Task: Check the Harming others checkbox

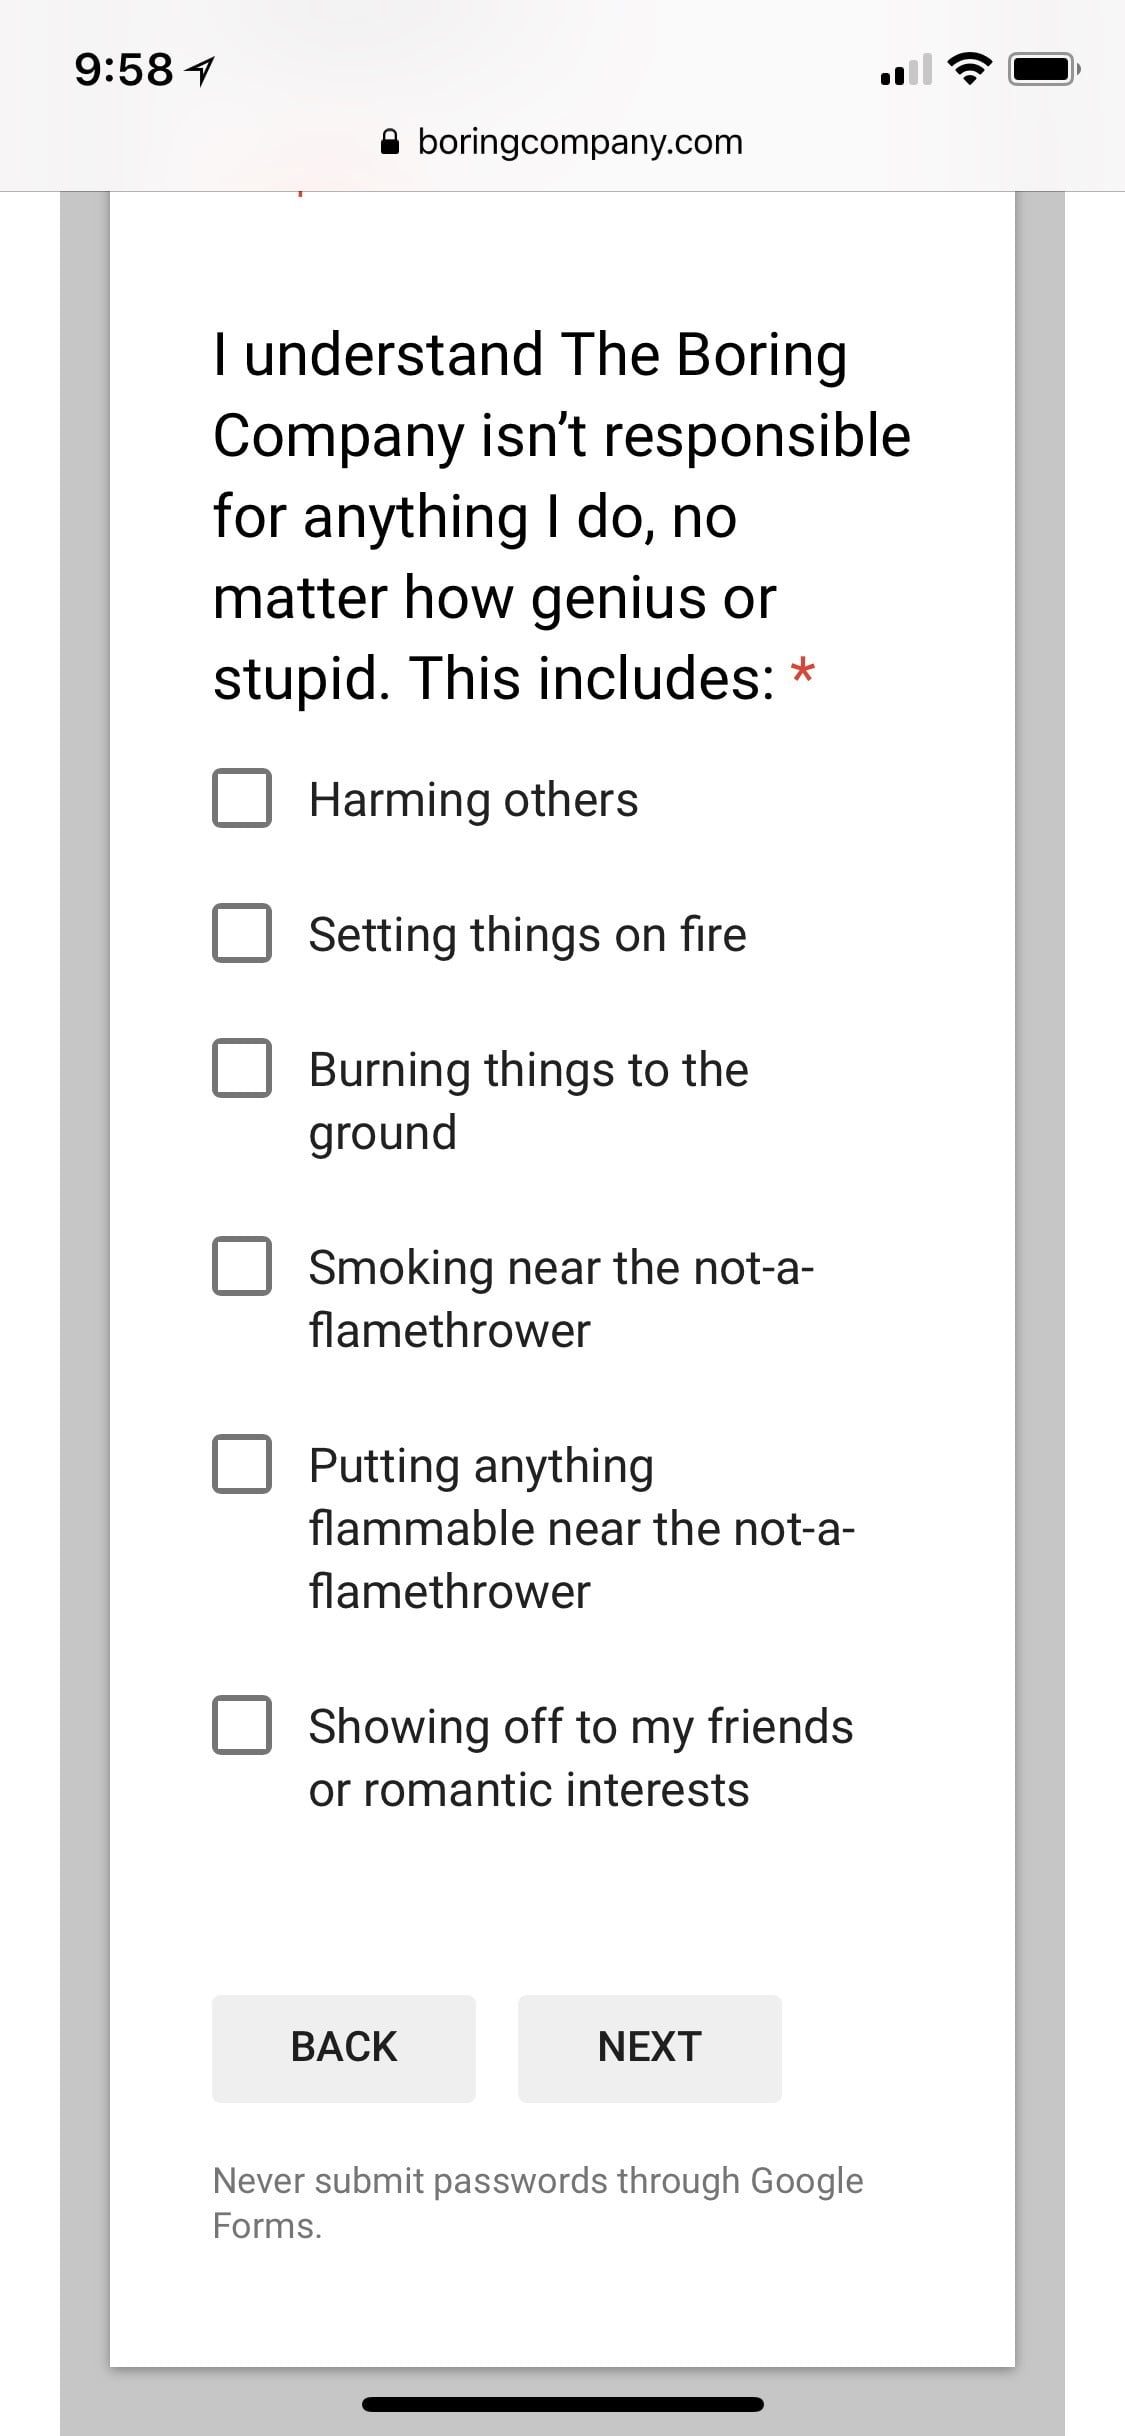Action: pos(241,798)
